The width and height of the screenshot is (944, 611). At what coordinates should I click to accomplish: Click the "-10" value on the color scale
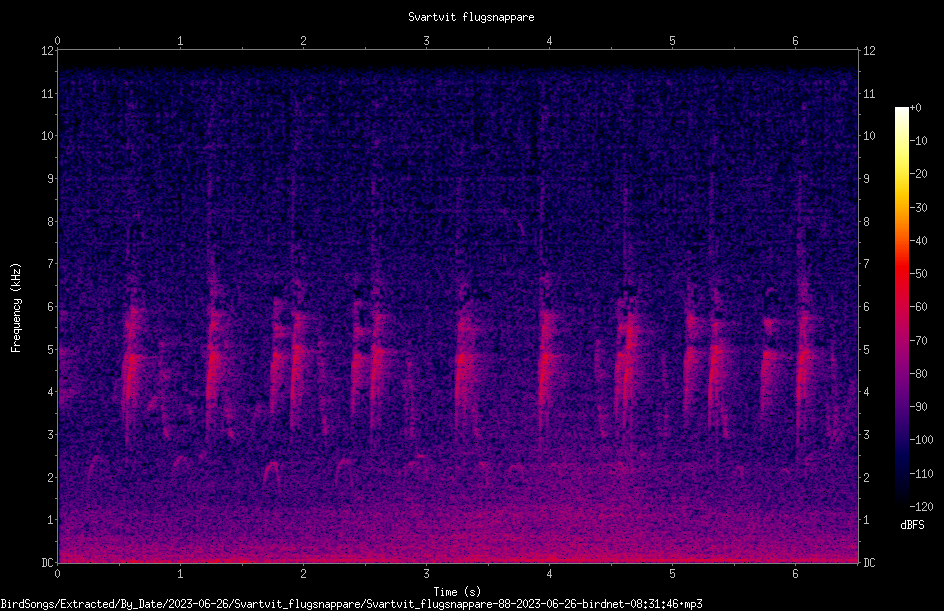click(918, 141)
